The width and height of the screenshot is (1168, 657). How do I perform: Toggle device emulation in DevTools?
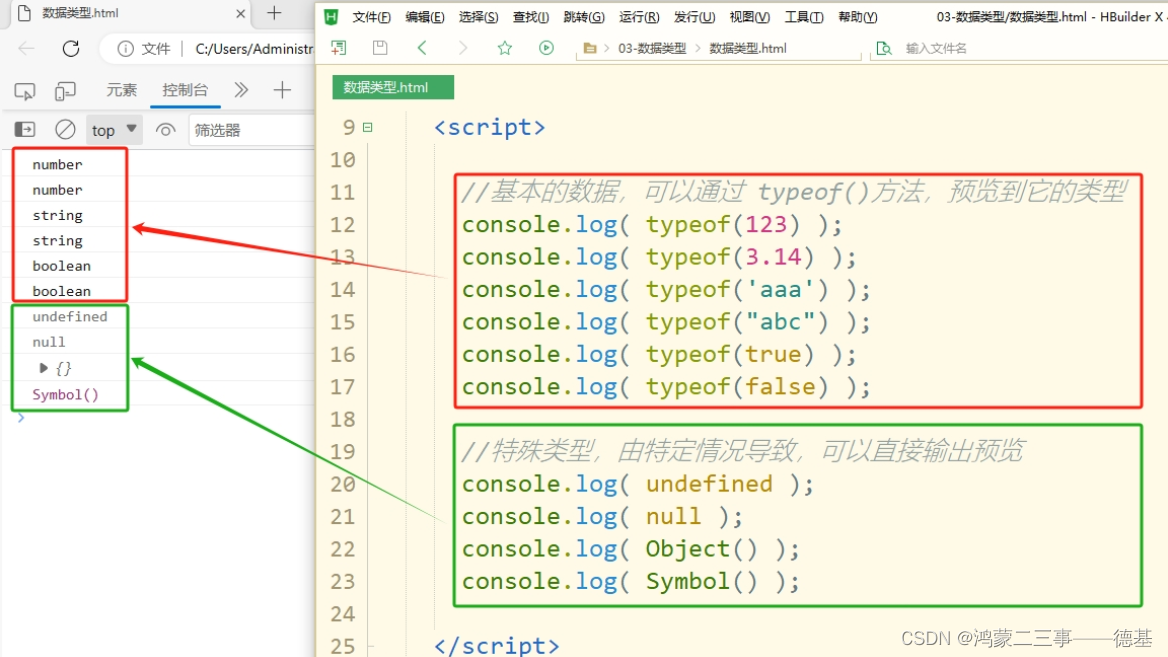[x=66, y=91]
